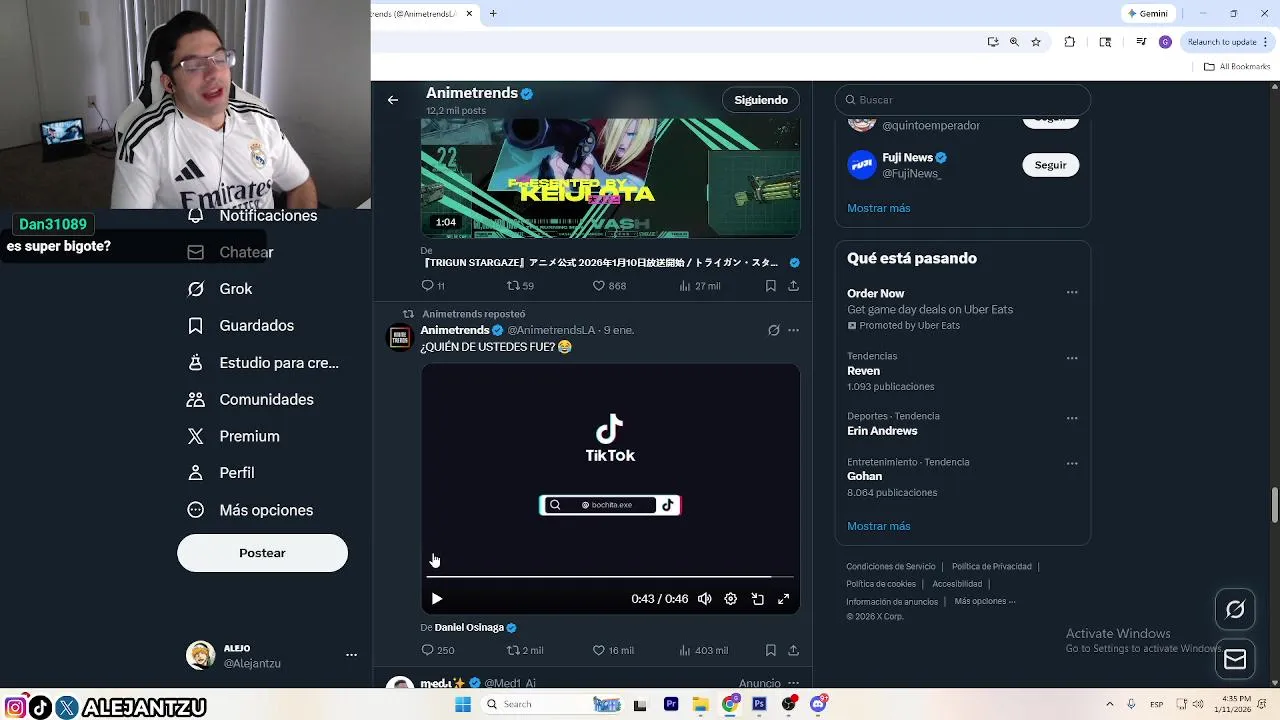Open the Chatear envelope icon

pyautogui.click(x=196, y=253)
